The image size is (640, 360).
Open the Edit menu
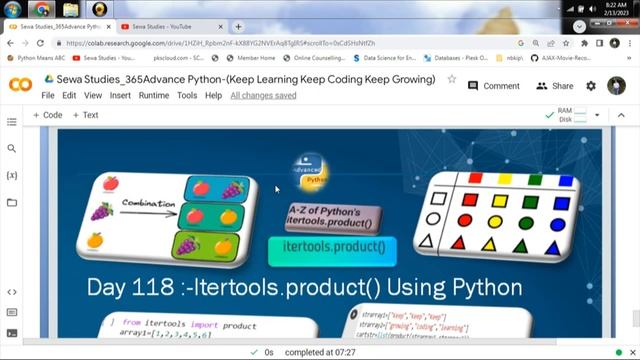pyautogui.click(x=69, y=95)
